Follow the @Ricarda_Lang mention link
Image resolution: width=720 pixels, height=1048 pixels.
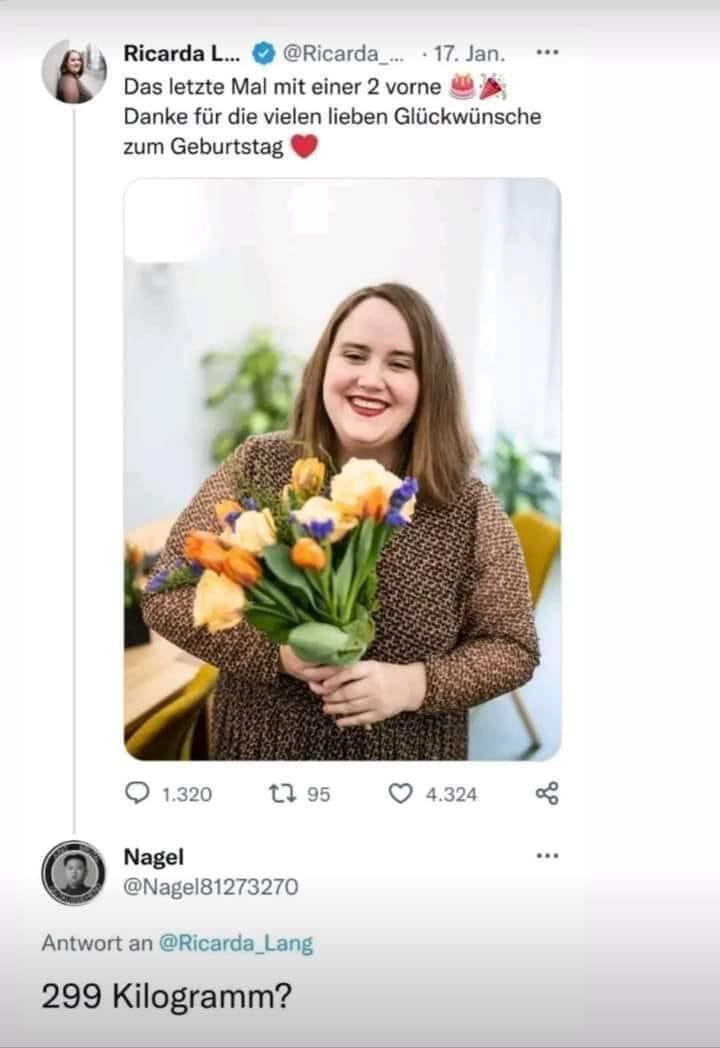tap(235, 943)
